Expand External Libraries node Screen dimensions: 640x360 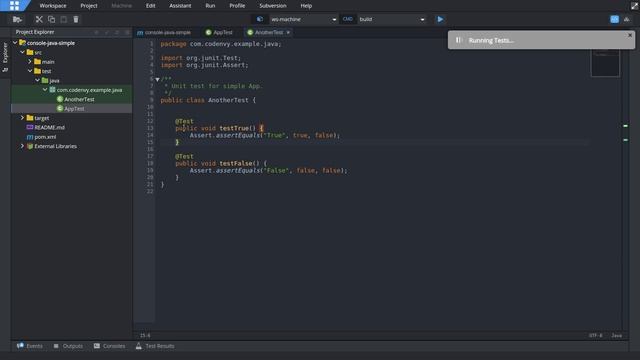22,146
